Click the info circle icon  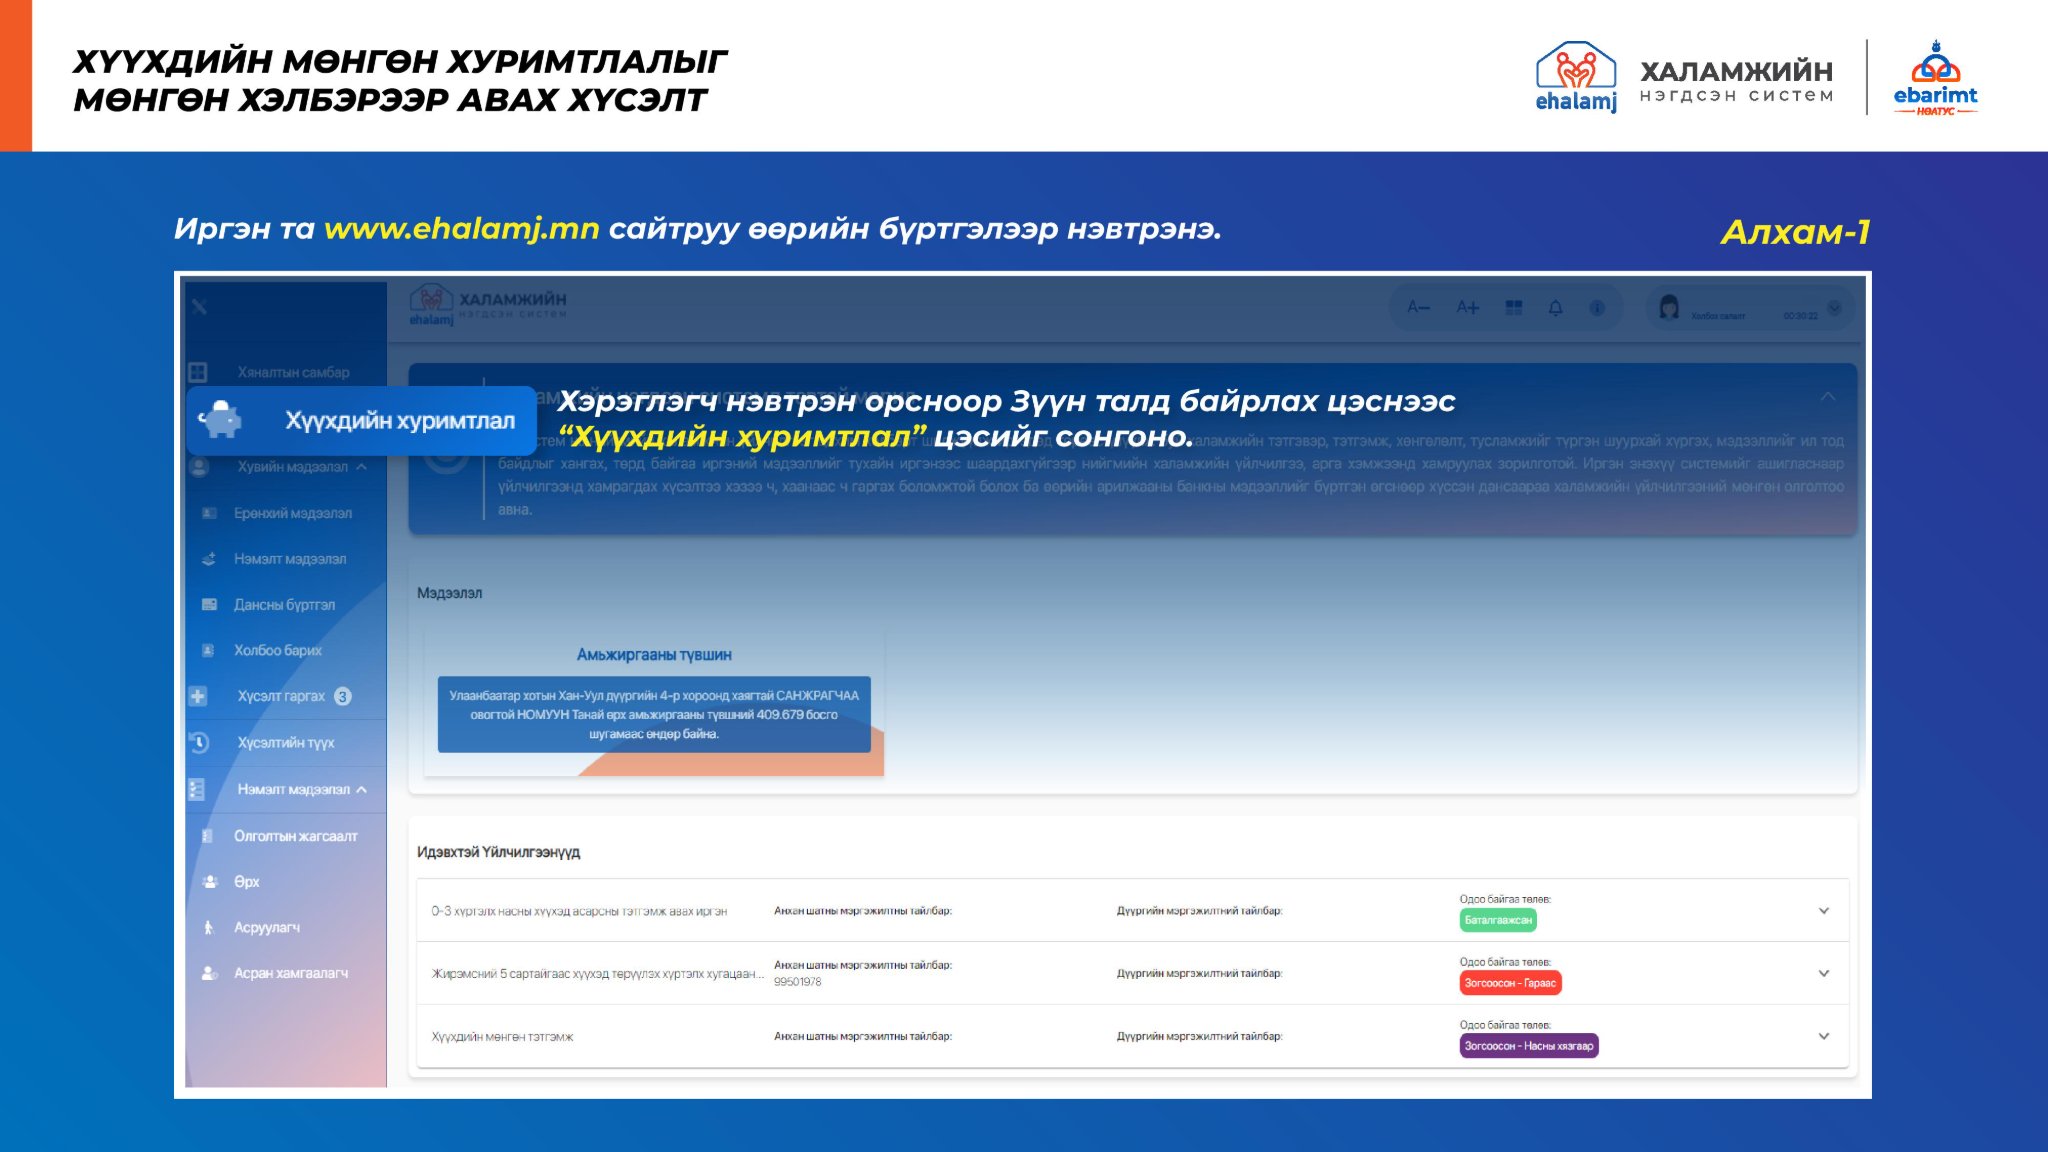click(x=1597, y=308)
